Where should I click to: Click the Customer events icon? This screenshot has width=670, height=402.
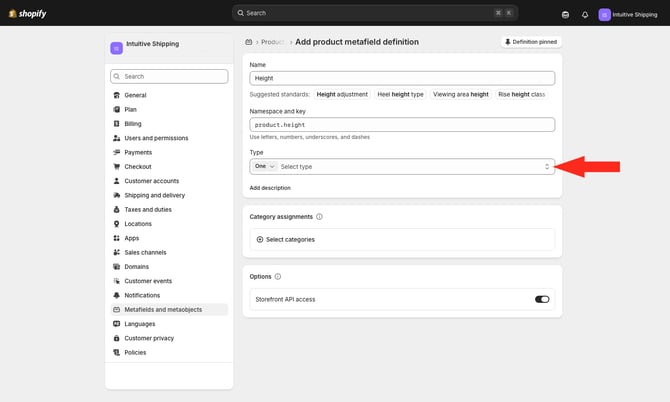[116, 281]
